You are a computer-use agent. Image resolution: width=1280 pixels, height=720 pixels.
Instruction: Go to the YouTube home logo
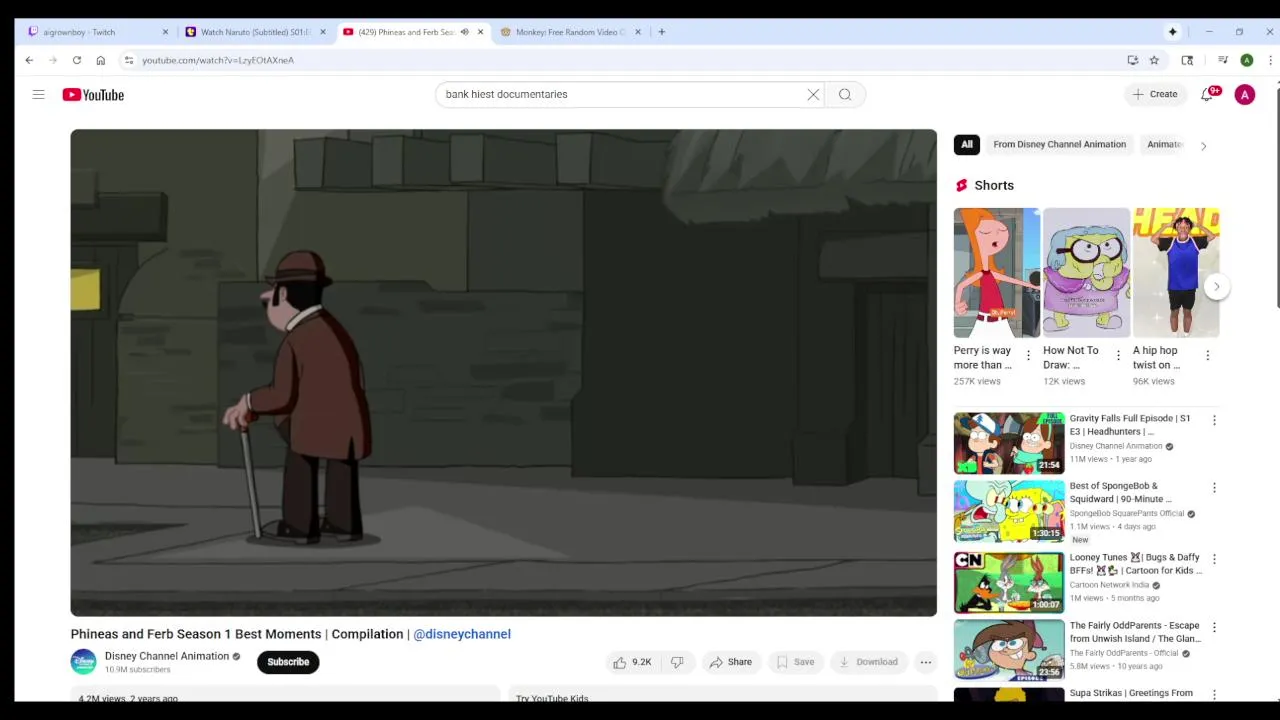[93, 95]
